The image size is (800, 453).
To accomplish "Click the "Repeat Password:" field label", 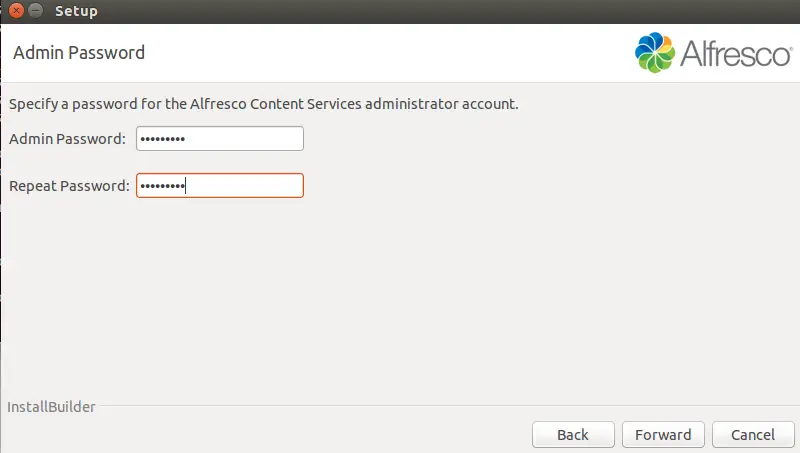I will (x=69, y=186).
